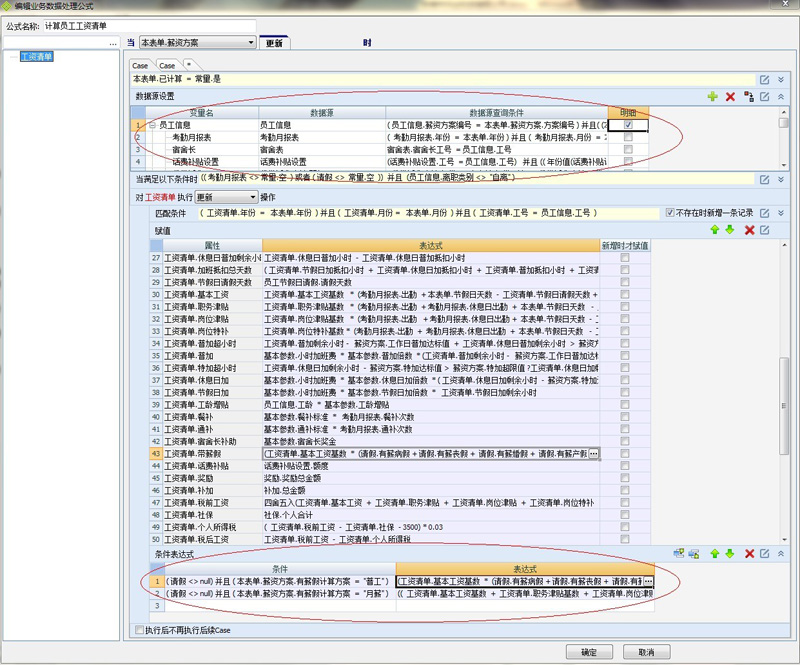The width and height of the screenshot is (800, 665).
Task: Move the 条件表达式 row up
Action: (715, 554)
